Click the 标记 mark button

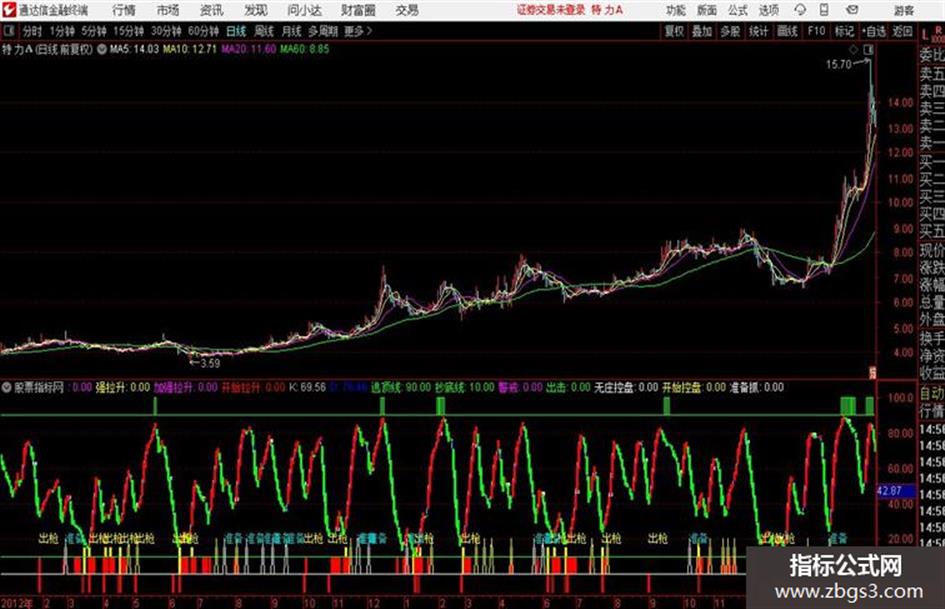pyautogui.click(x=844, y=31)
